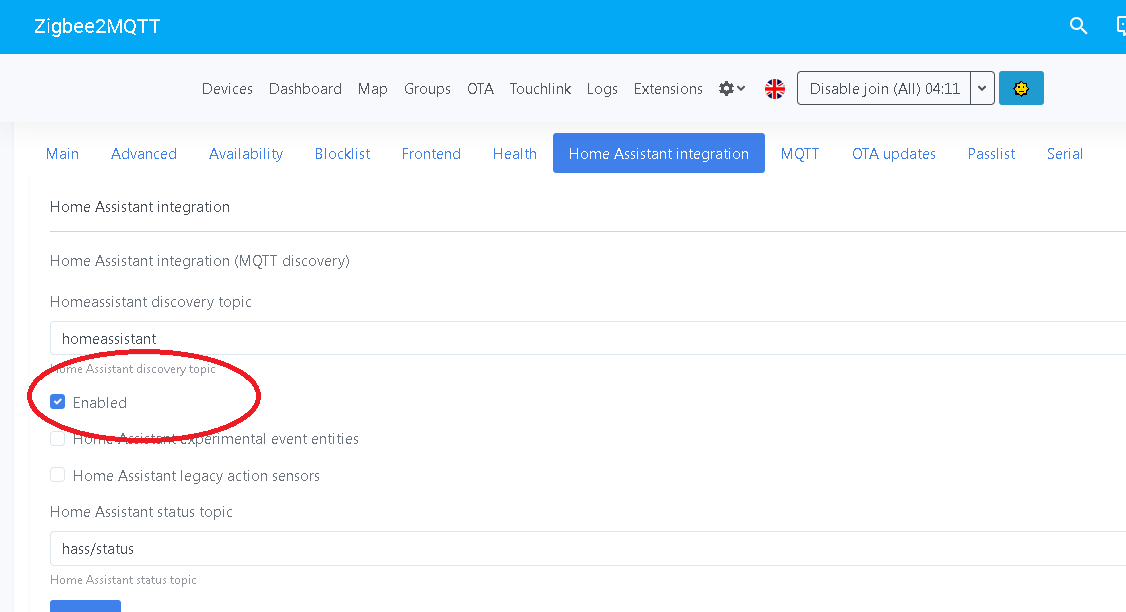Viewport: 1126px width, 612px height.
Task: Change language via UK flag icon
Action: point(775,88)
